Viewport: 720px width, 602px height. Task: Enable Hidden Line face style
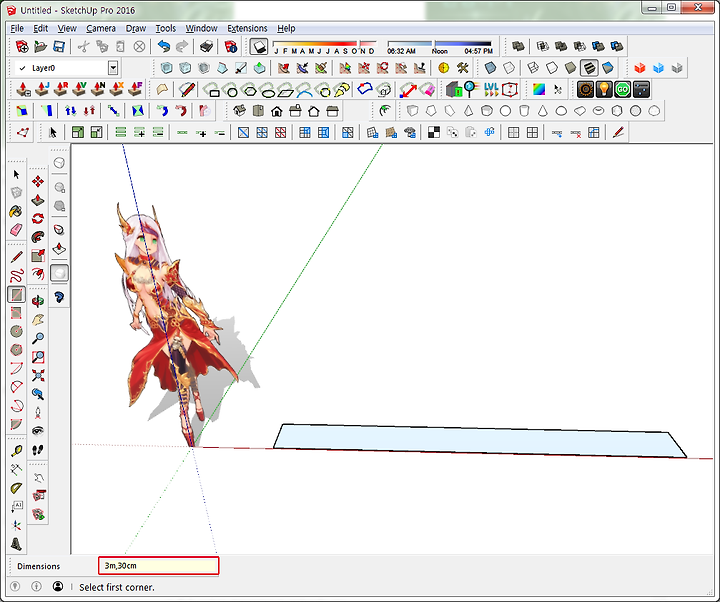pyautogui.click(x=551, y=68)
